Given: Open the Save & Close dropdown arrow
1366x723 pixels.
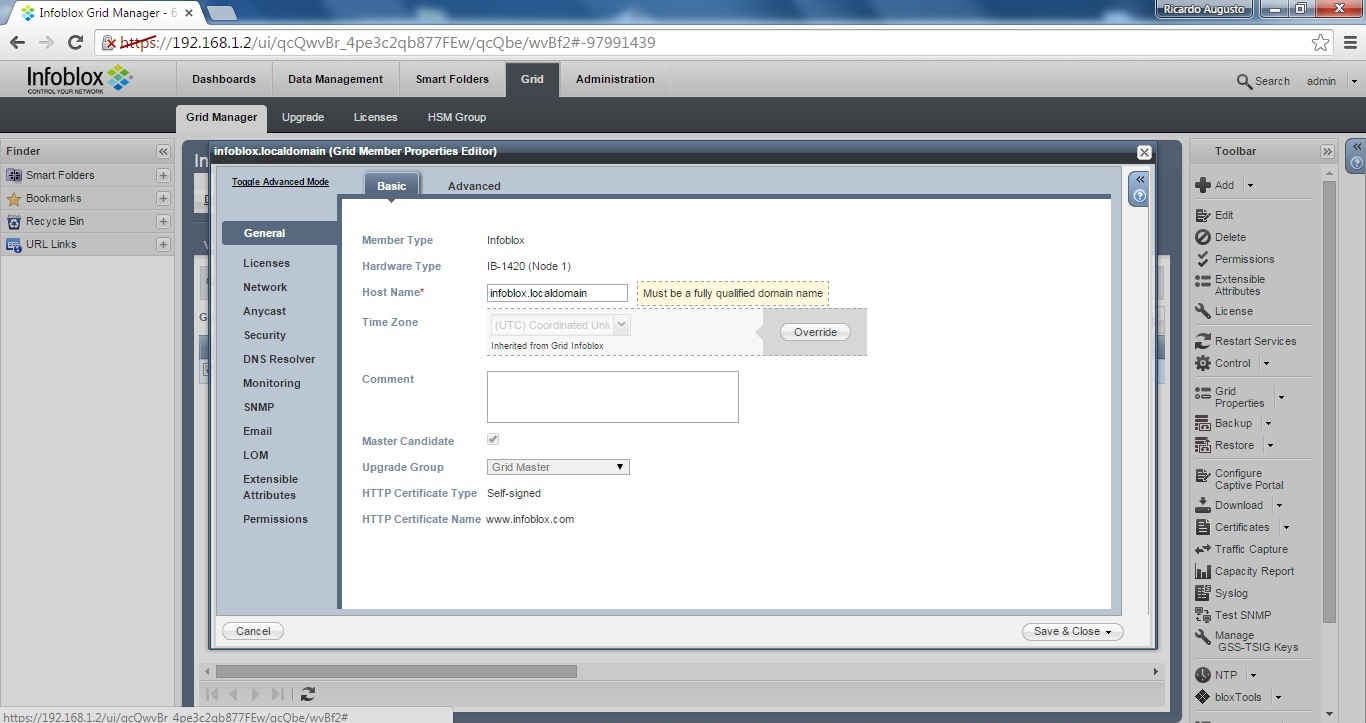Looking at the screenshot, I should [x=1109, y=632].
